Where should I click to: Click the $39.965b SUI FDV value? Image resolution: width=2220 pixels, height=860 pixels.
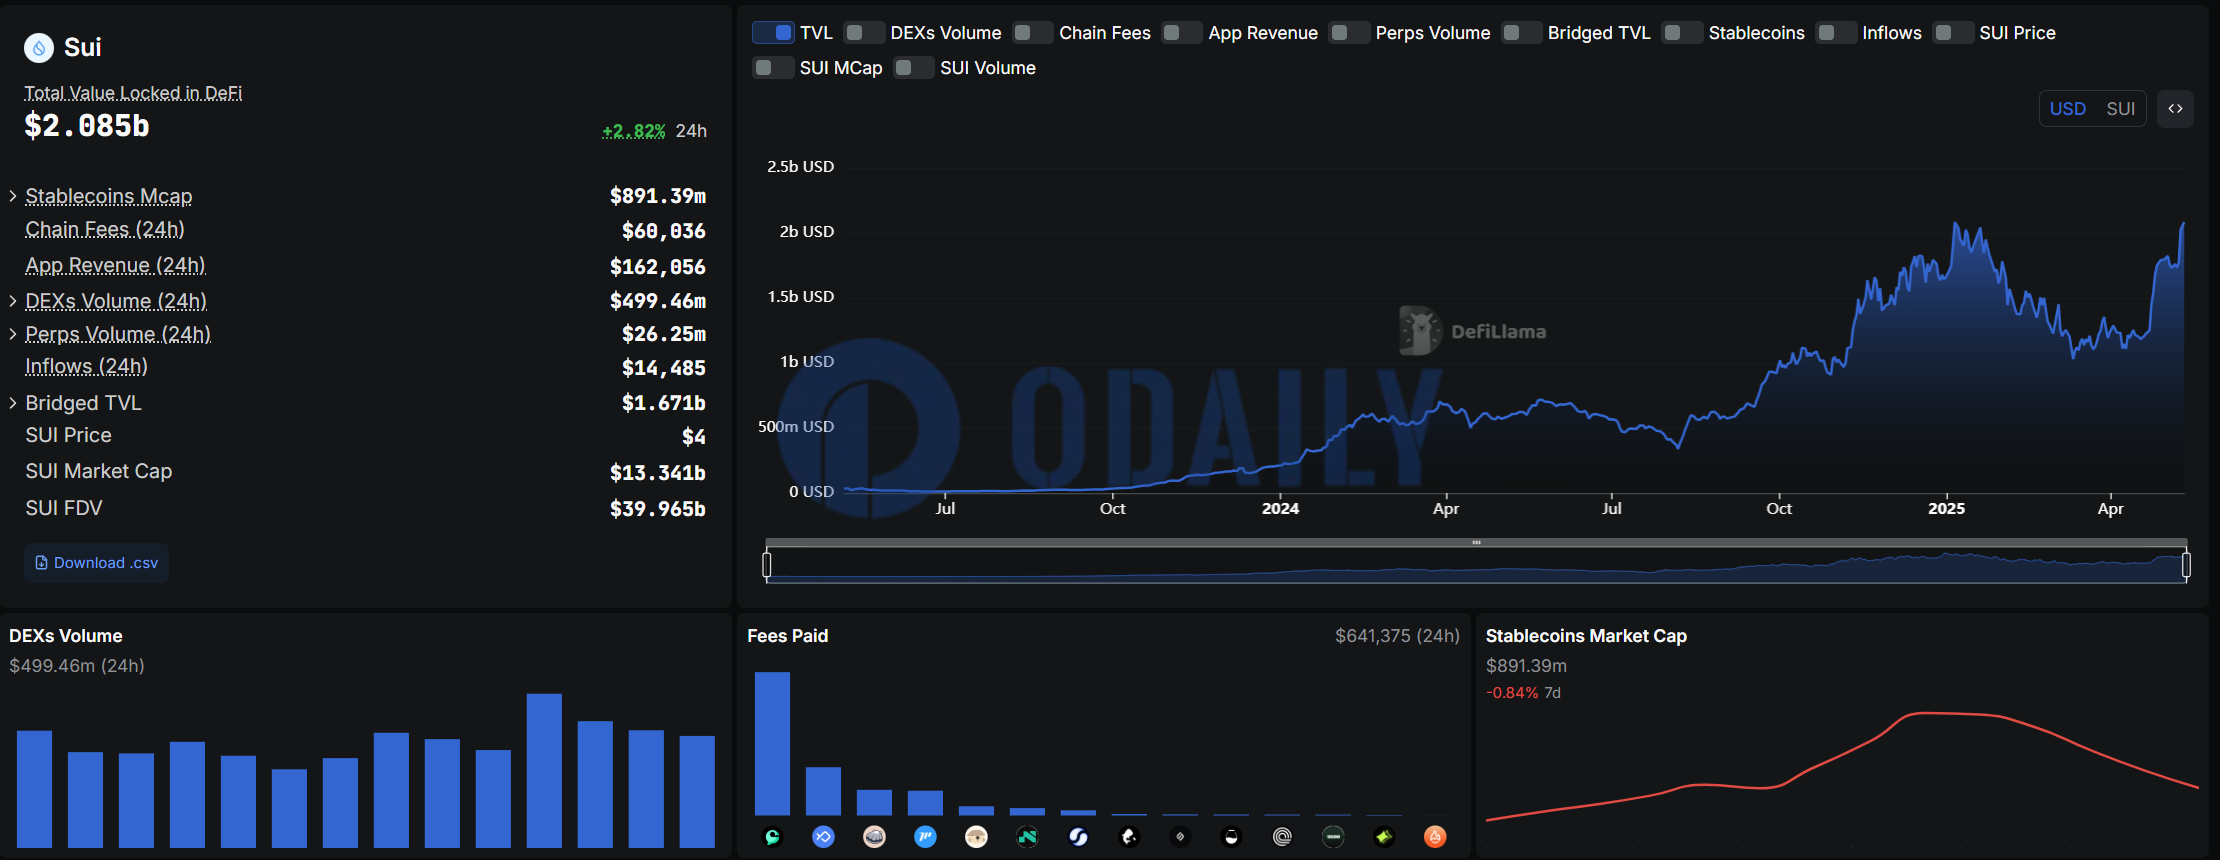click(x=658, y=509)
